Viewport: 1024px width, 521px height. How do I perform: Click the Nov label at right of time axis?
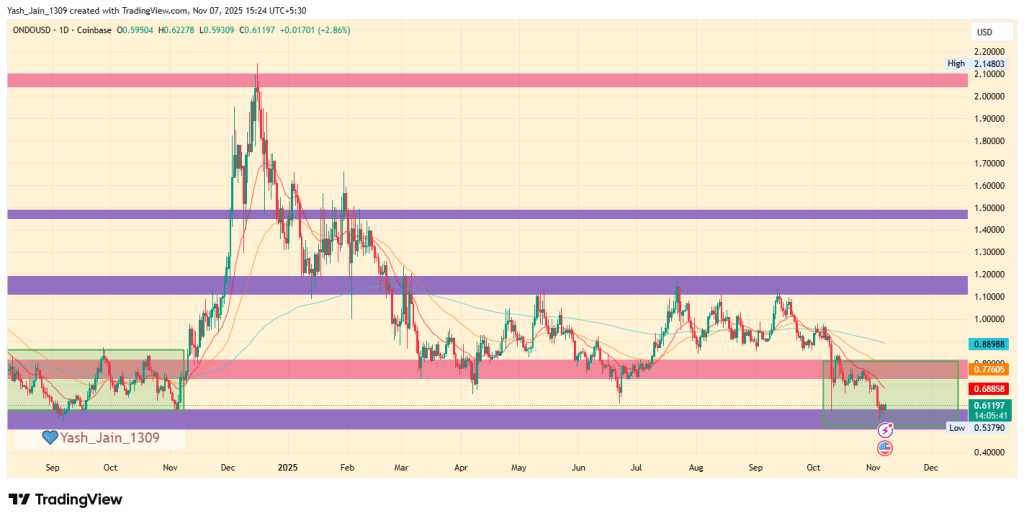(x=873, y=467)
